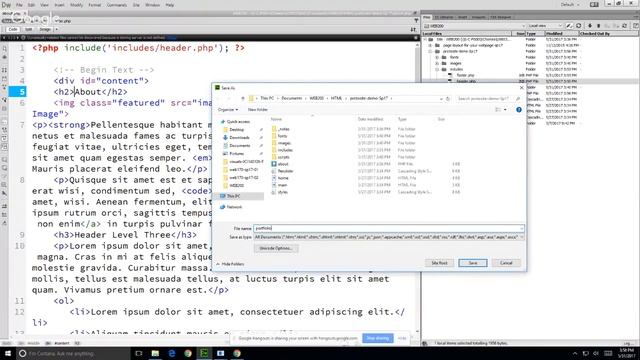The width and height of the screenshot is (640, 360).
Task: Click the connect to remote server icon
Action: [x=569, y=26]
